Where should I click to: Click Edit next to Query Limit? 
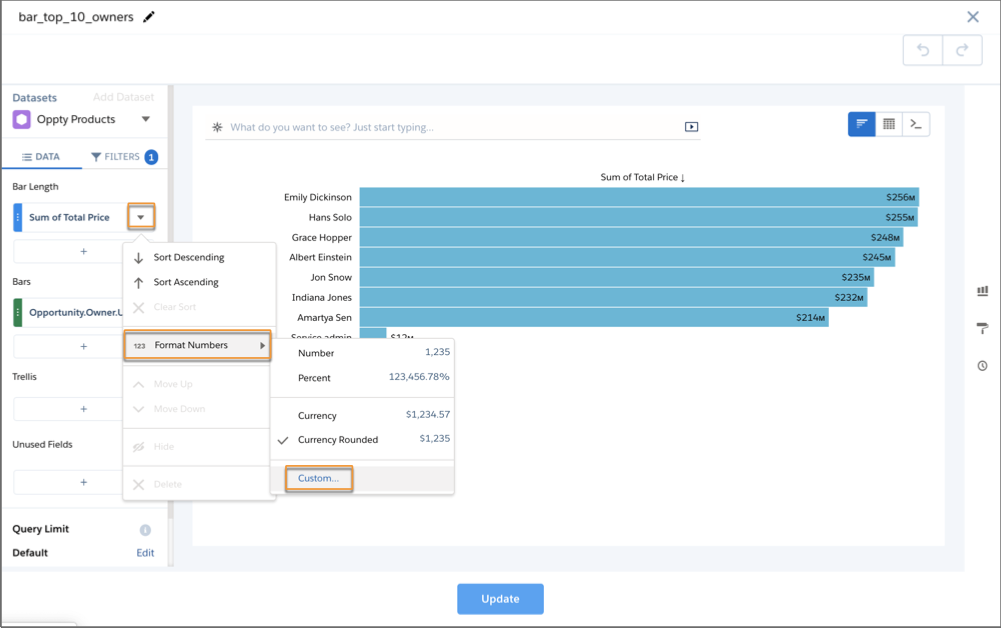coord(145,553)
